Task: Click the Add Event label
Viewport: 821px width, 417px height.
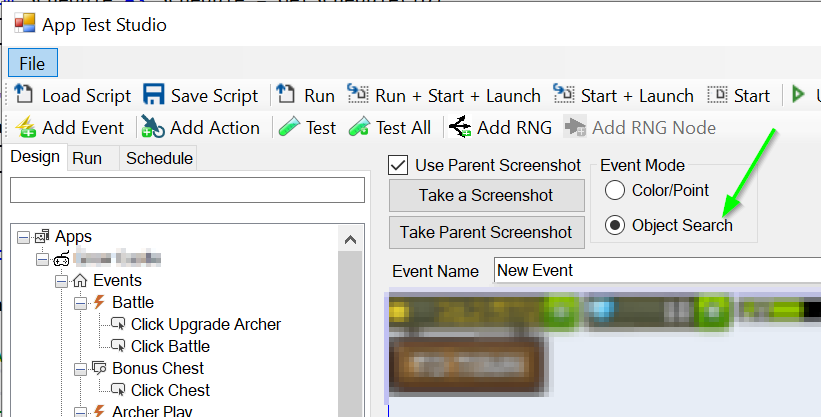Action: 83,128
